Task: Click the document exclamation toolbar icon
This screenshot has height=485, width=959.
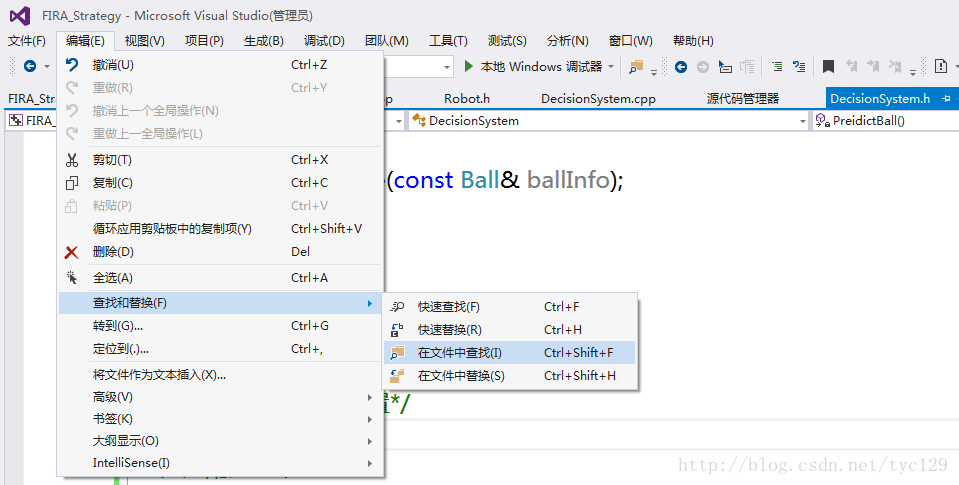Action: point(941,66)
